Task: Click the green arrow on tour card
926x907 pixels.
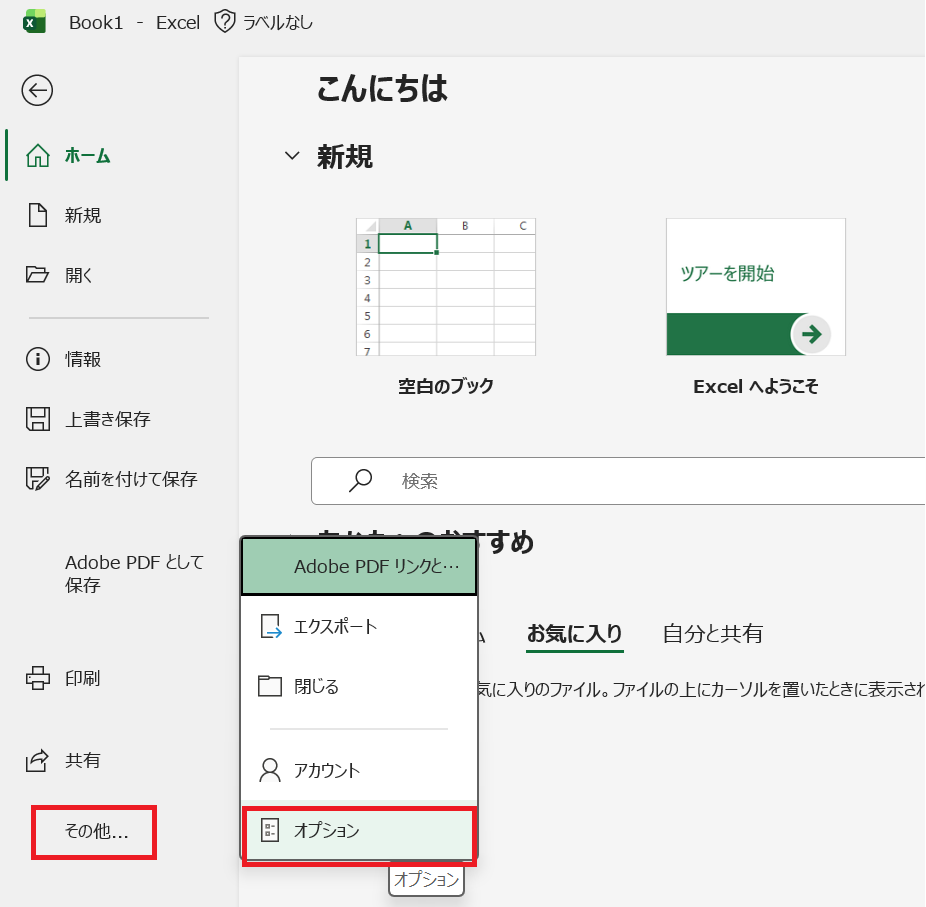Action: click(x=811, y=334)
